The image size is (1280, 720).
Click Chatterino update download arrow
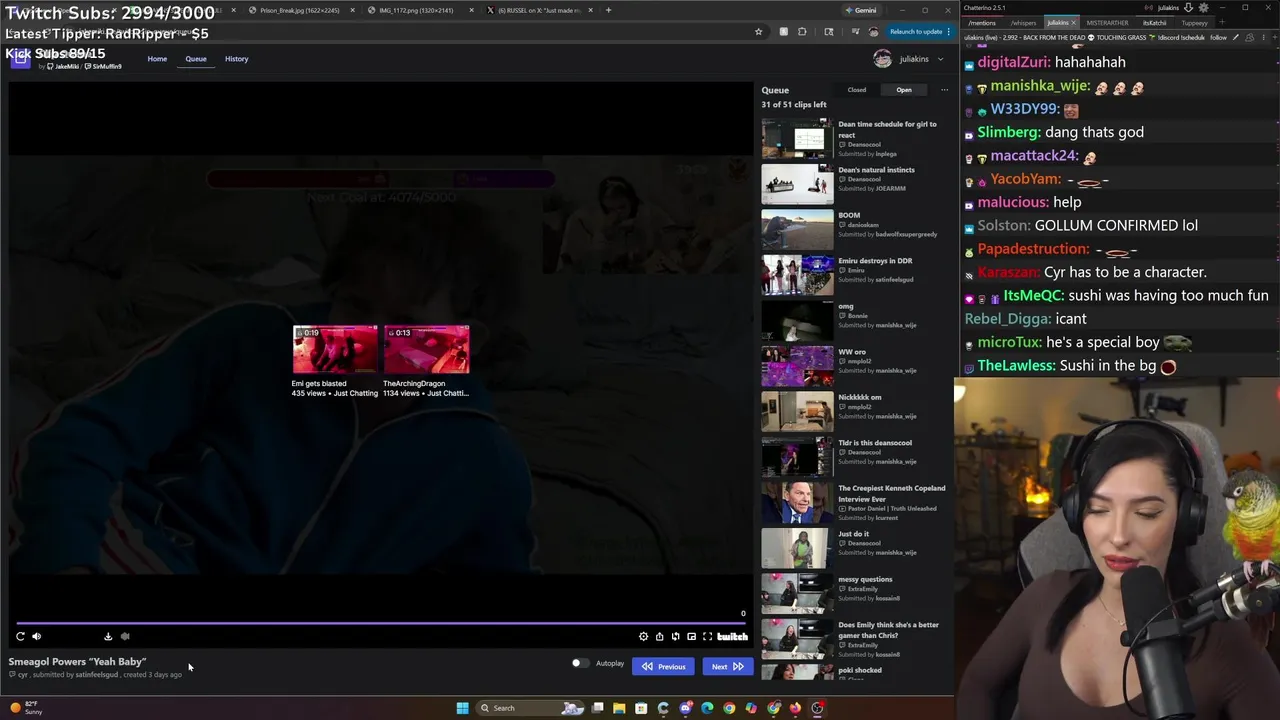[1188, 7]
